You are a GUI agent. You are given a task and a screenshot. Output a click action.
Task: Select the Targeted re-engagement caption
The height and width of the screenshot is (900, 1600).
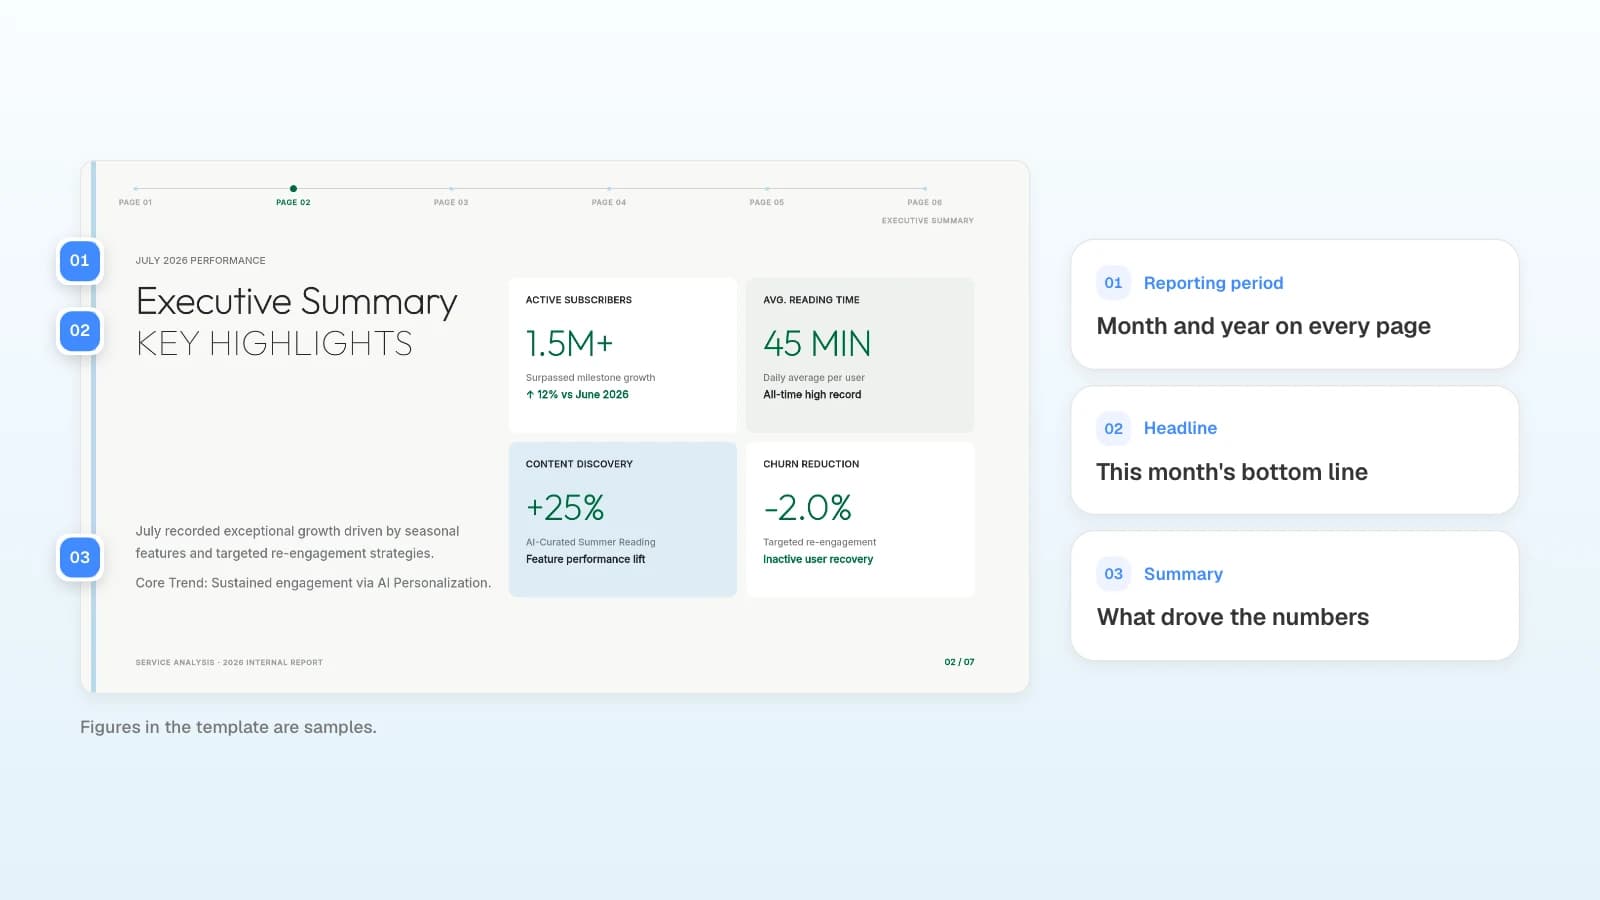click(820, 542)
